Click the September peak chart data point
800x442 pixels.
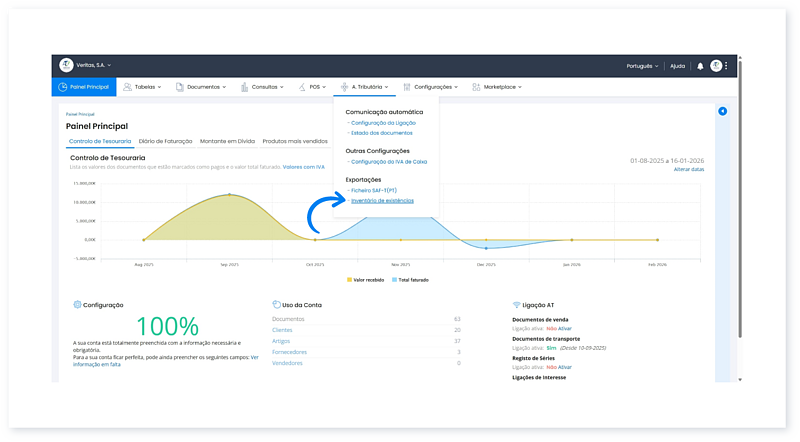pyautogui.click(x=229, y=194)
